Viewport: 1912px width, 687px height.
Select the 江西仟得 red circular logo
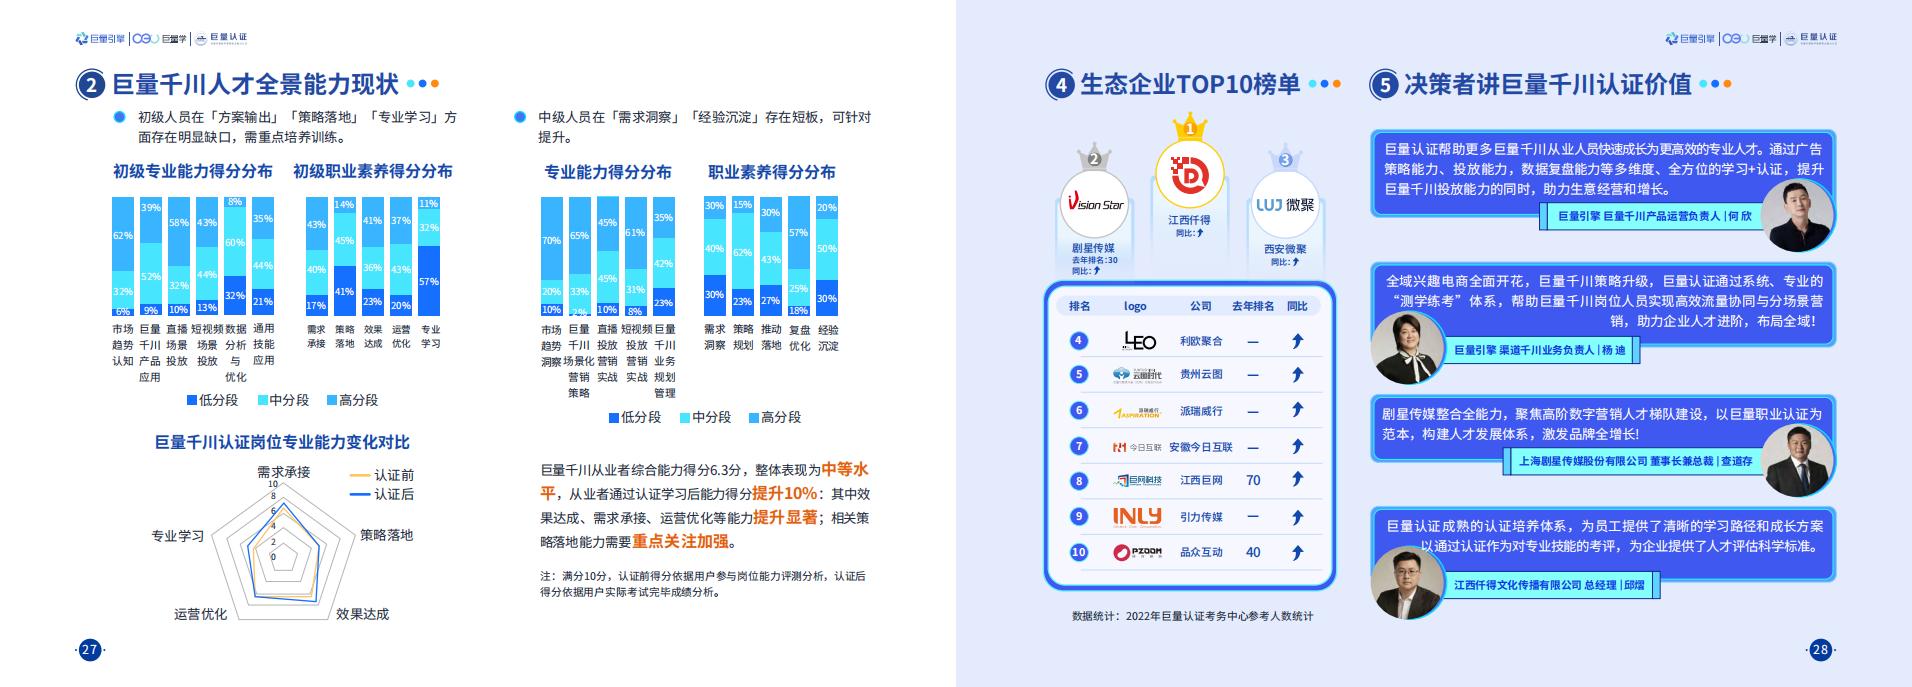tap(1189, 176)
